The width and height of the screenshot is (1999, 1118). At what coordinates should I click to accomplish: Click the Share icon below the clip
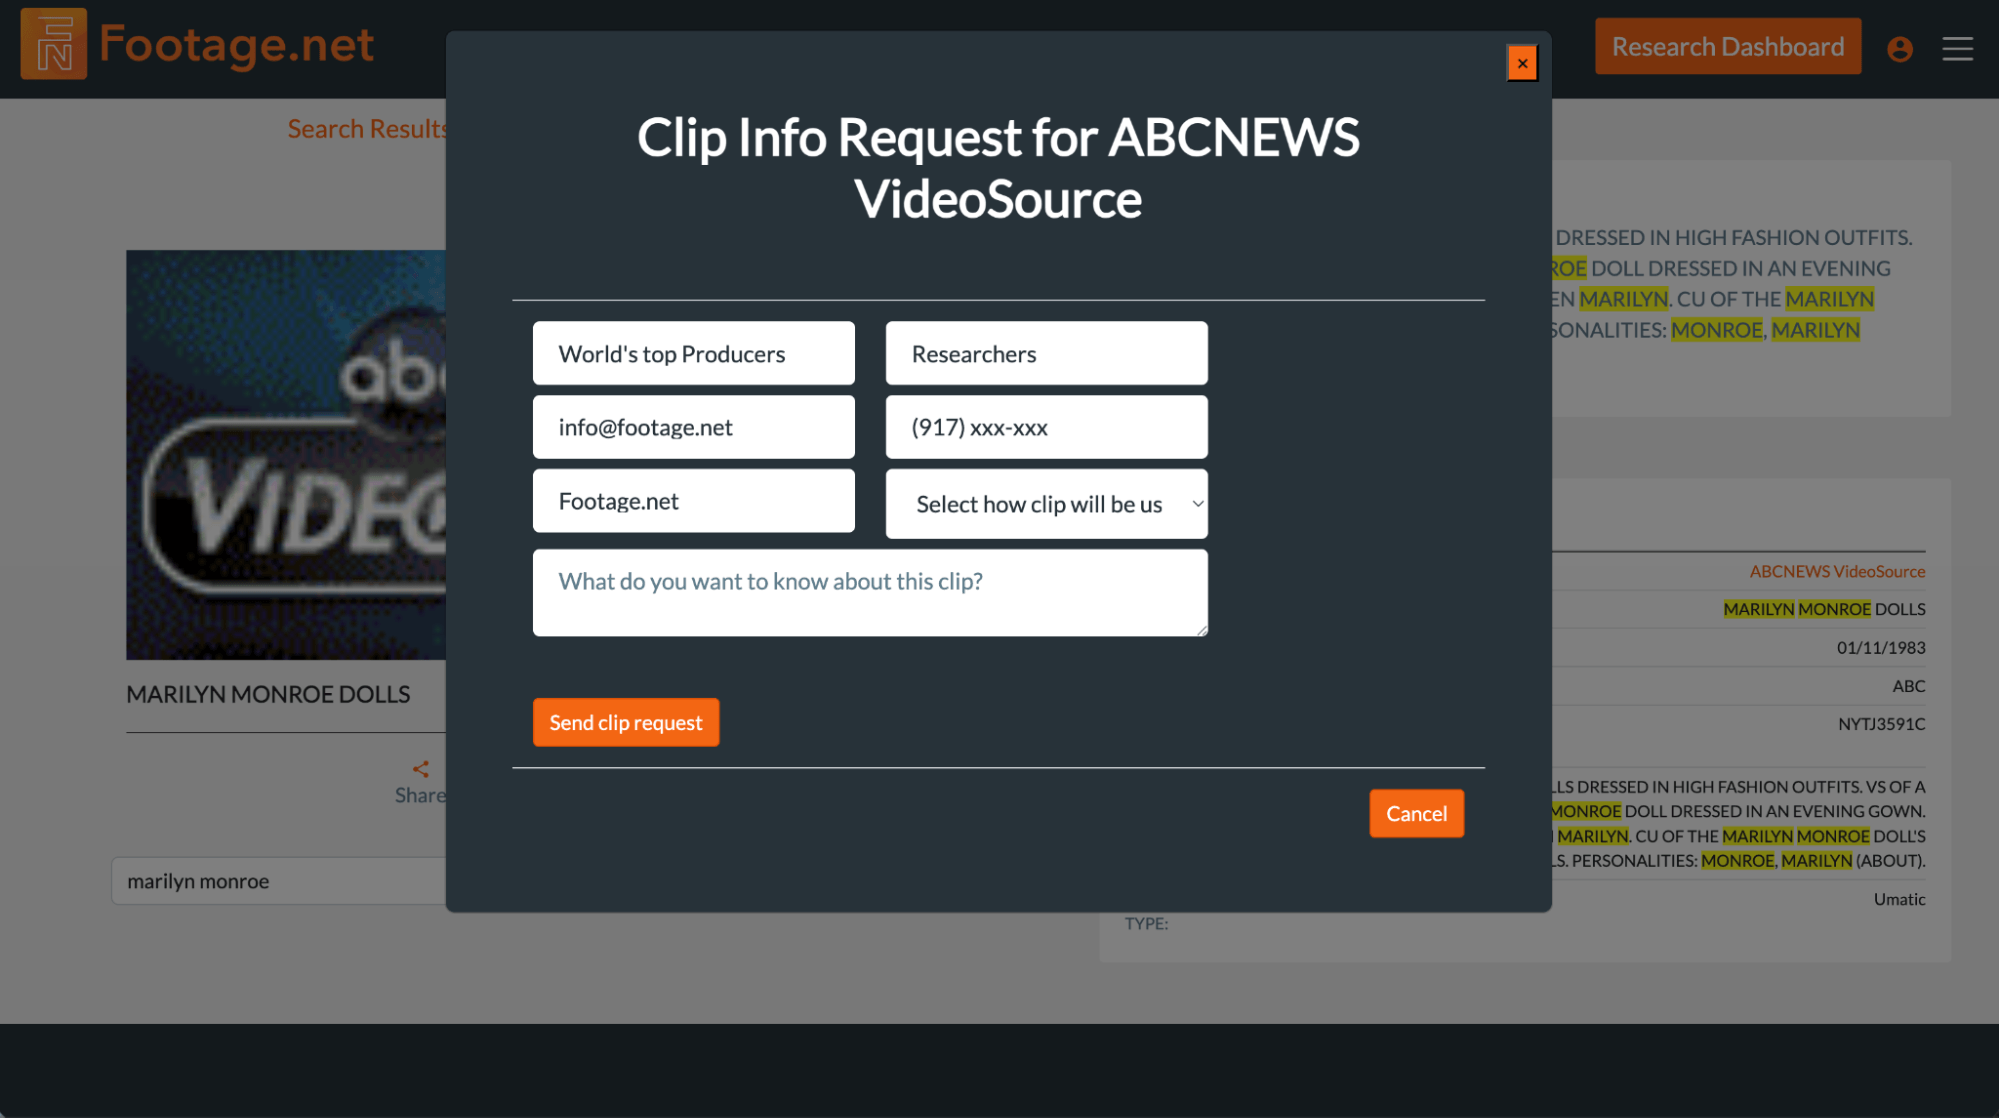click(x=420, y=769)
